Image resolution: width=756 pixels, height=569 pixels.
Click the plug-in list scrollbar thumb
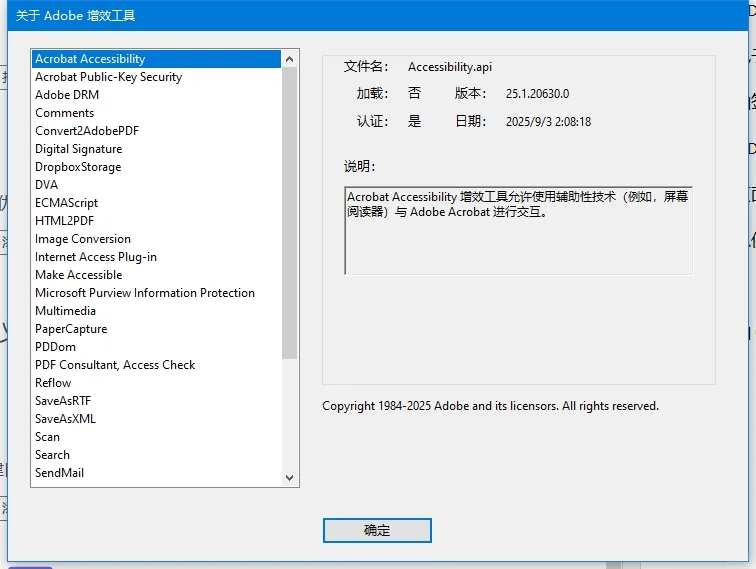click(x=289, y=214)
